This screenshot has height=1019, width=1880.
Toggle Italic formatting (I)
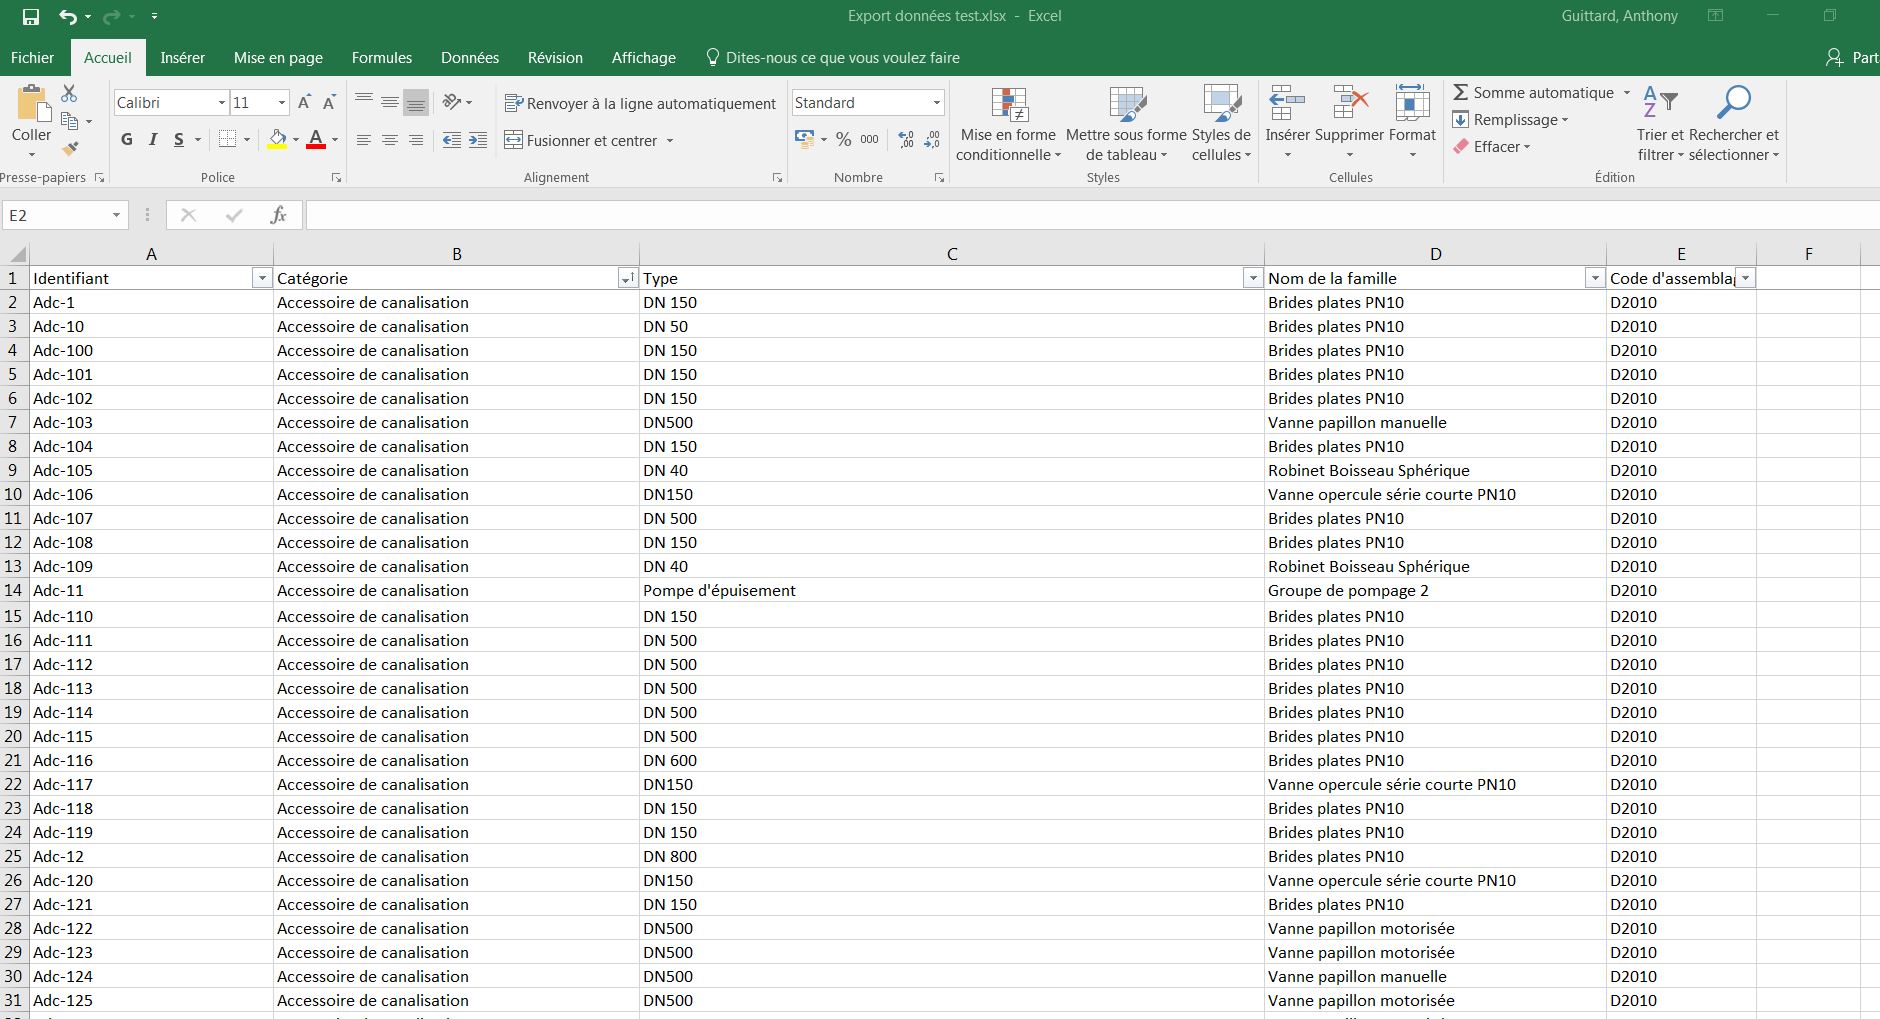pyautogui.click(x=153, y=140)
